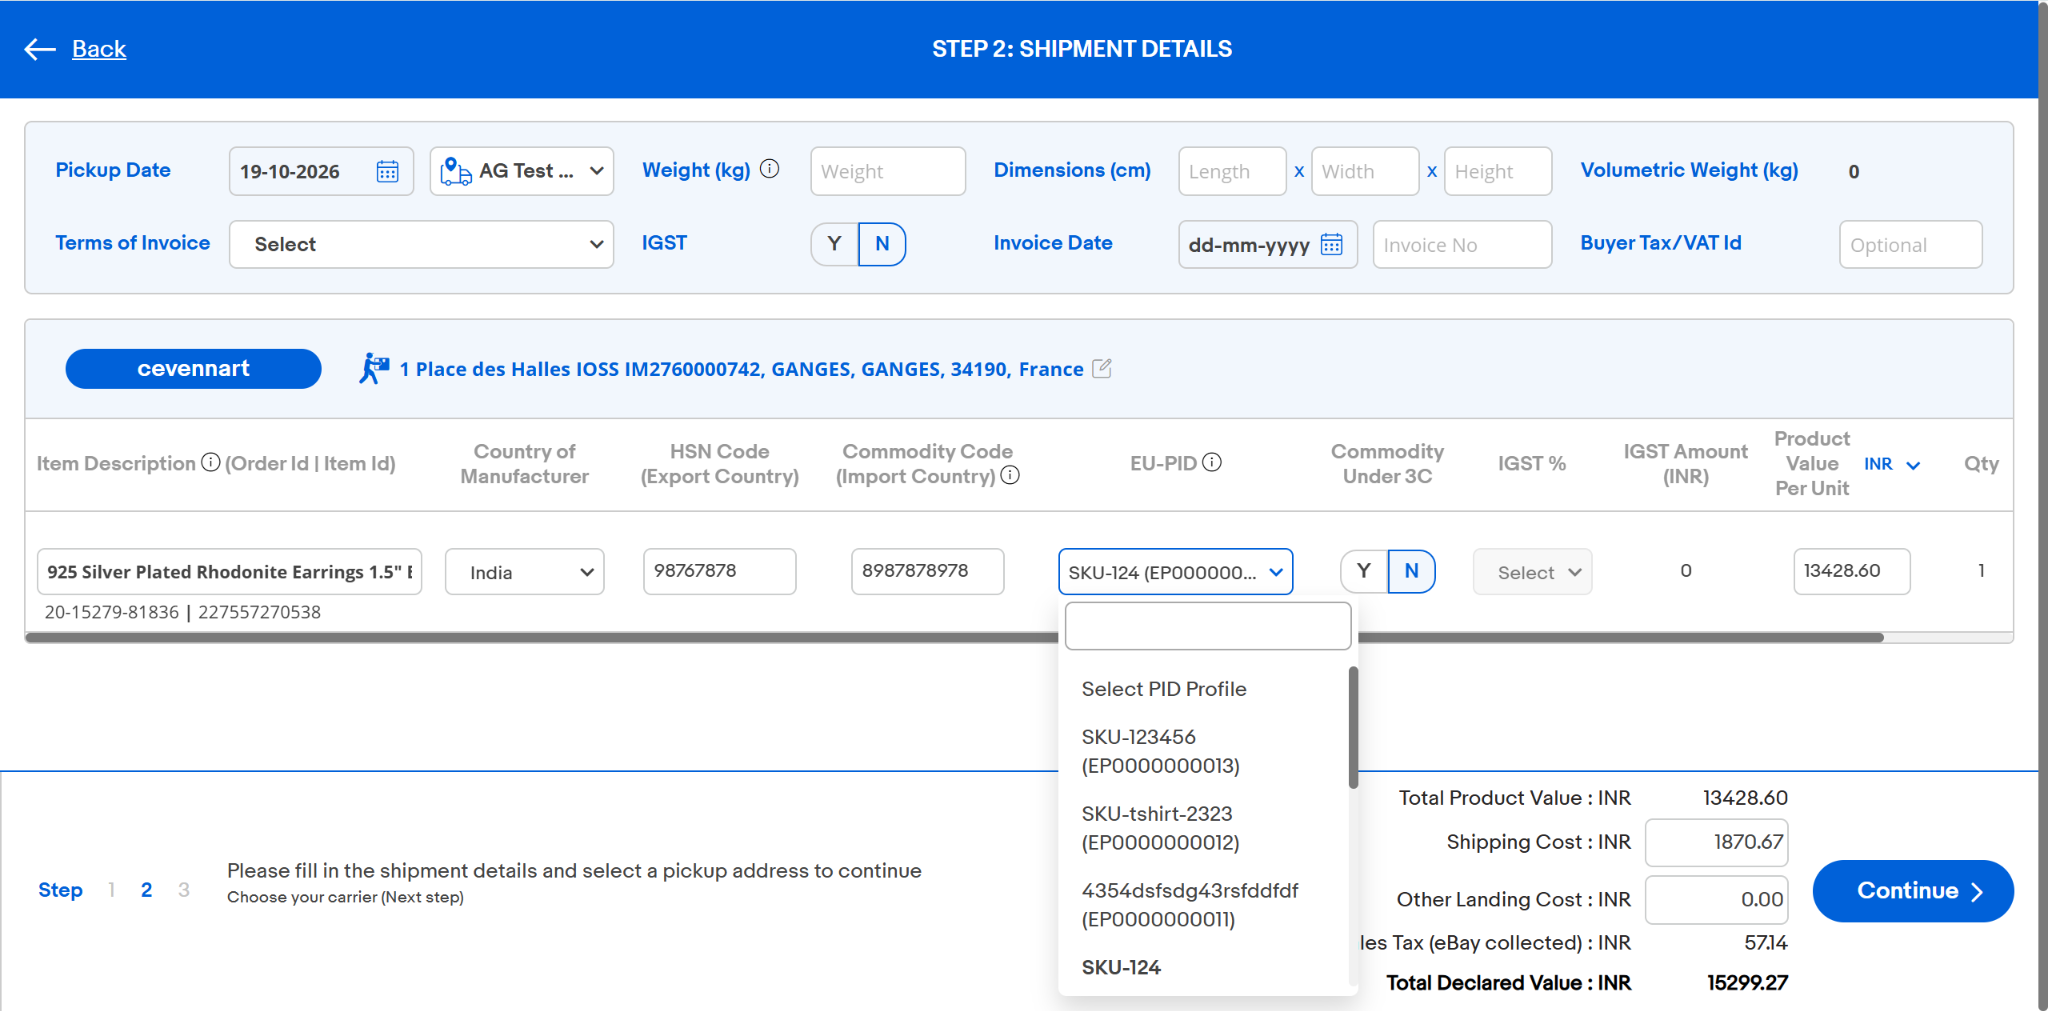This screenshot has width=2048, height=1011.
Task: Open the Invoice Date calendar icon
Action: pos(1331,244)
